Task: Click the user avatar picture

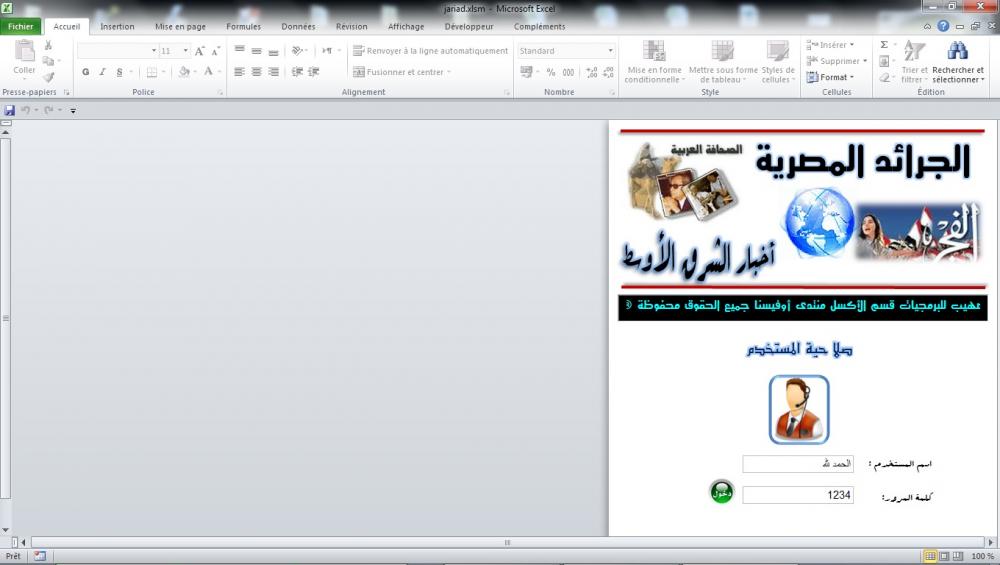Action: coord(798,409)
